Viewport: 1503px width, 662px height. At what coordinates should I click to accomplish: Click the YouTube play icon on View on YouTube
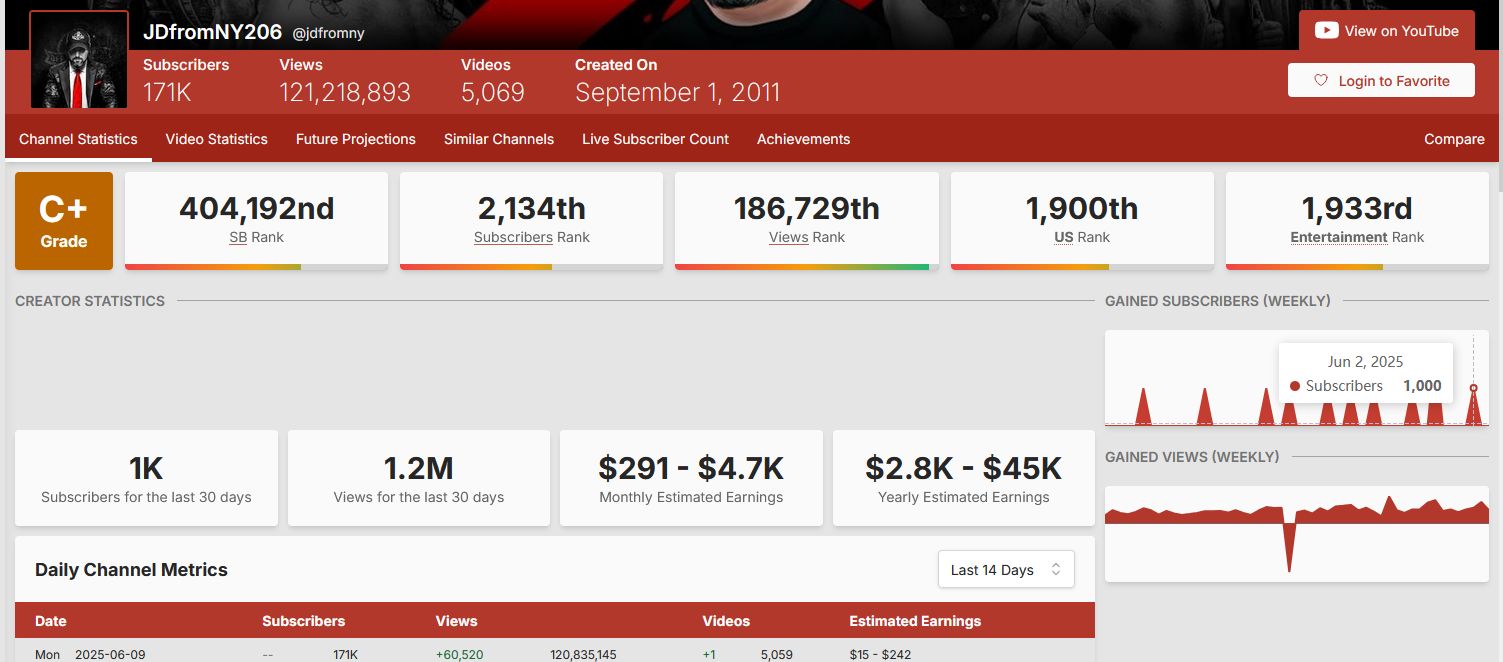coord(1326,30)
